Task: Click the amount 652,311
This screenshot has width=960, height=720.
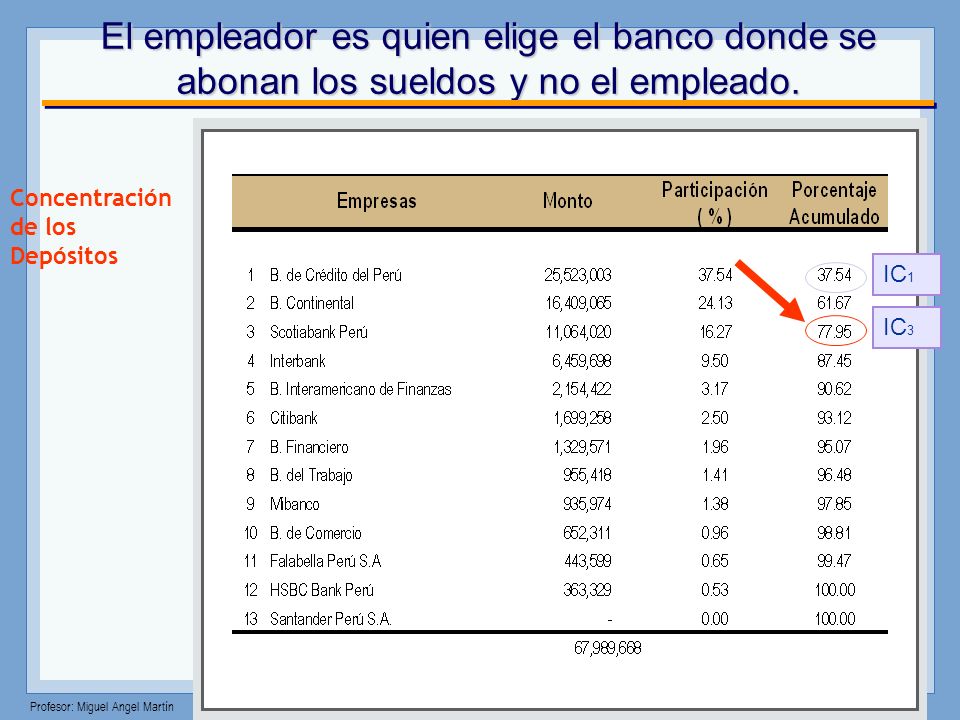Action: click(x=587, y=533)
